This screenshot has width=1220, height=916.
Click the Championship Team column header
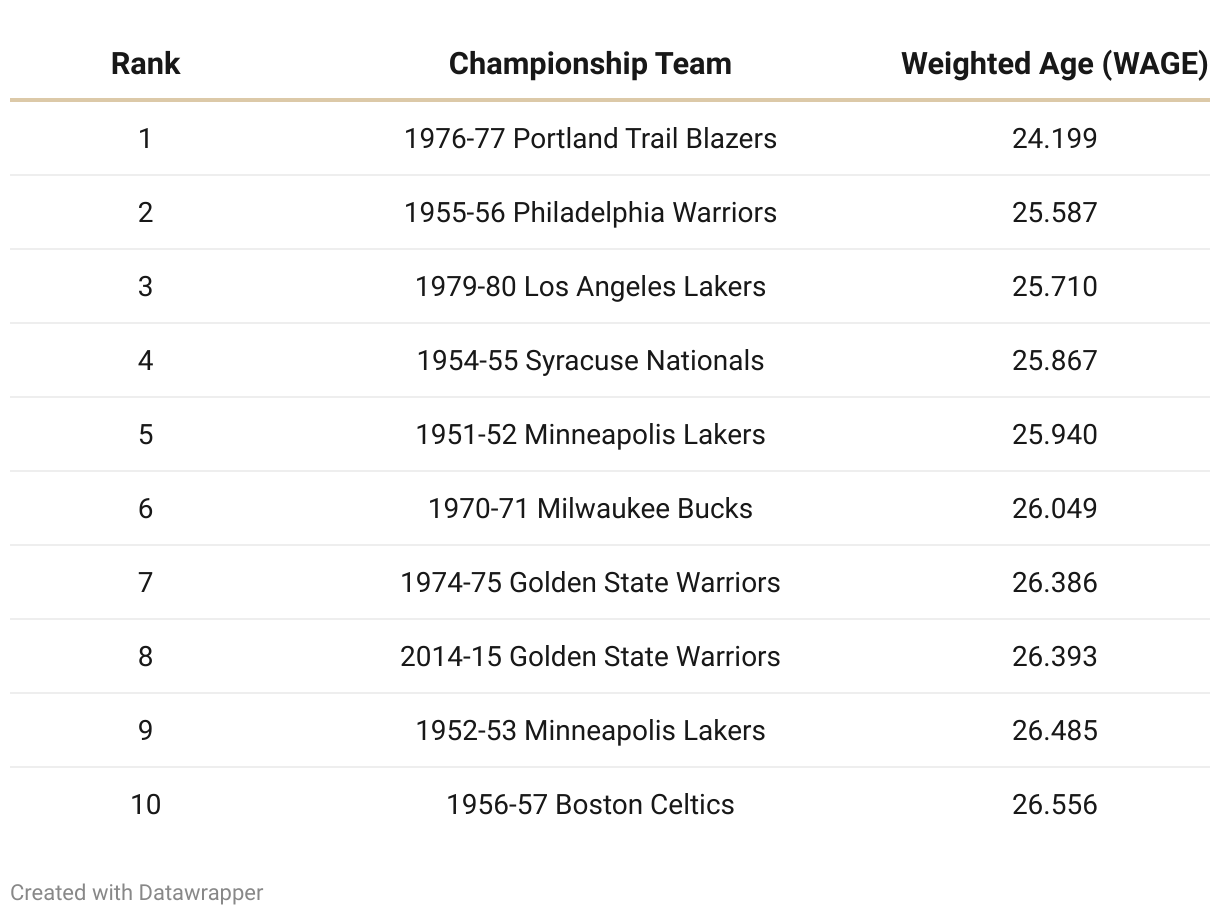pyautogui.click(x=590, y=64)
